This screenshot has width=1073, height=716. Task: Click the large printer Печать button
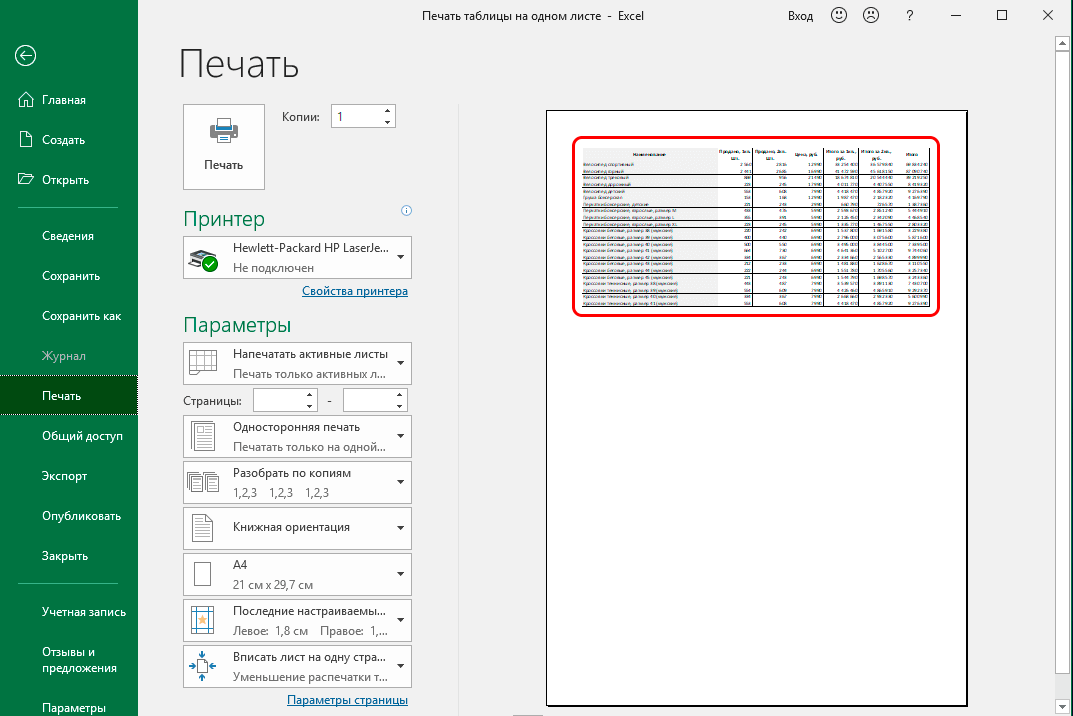(x=224, y=147)
